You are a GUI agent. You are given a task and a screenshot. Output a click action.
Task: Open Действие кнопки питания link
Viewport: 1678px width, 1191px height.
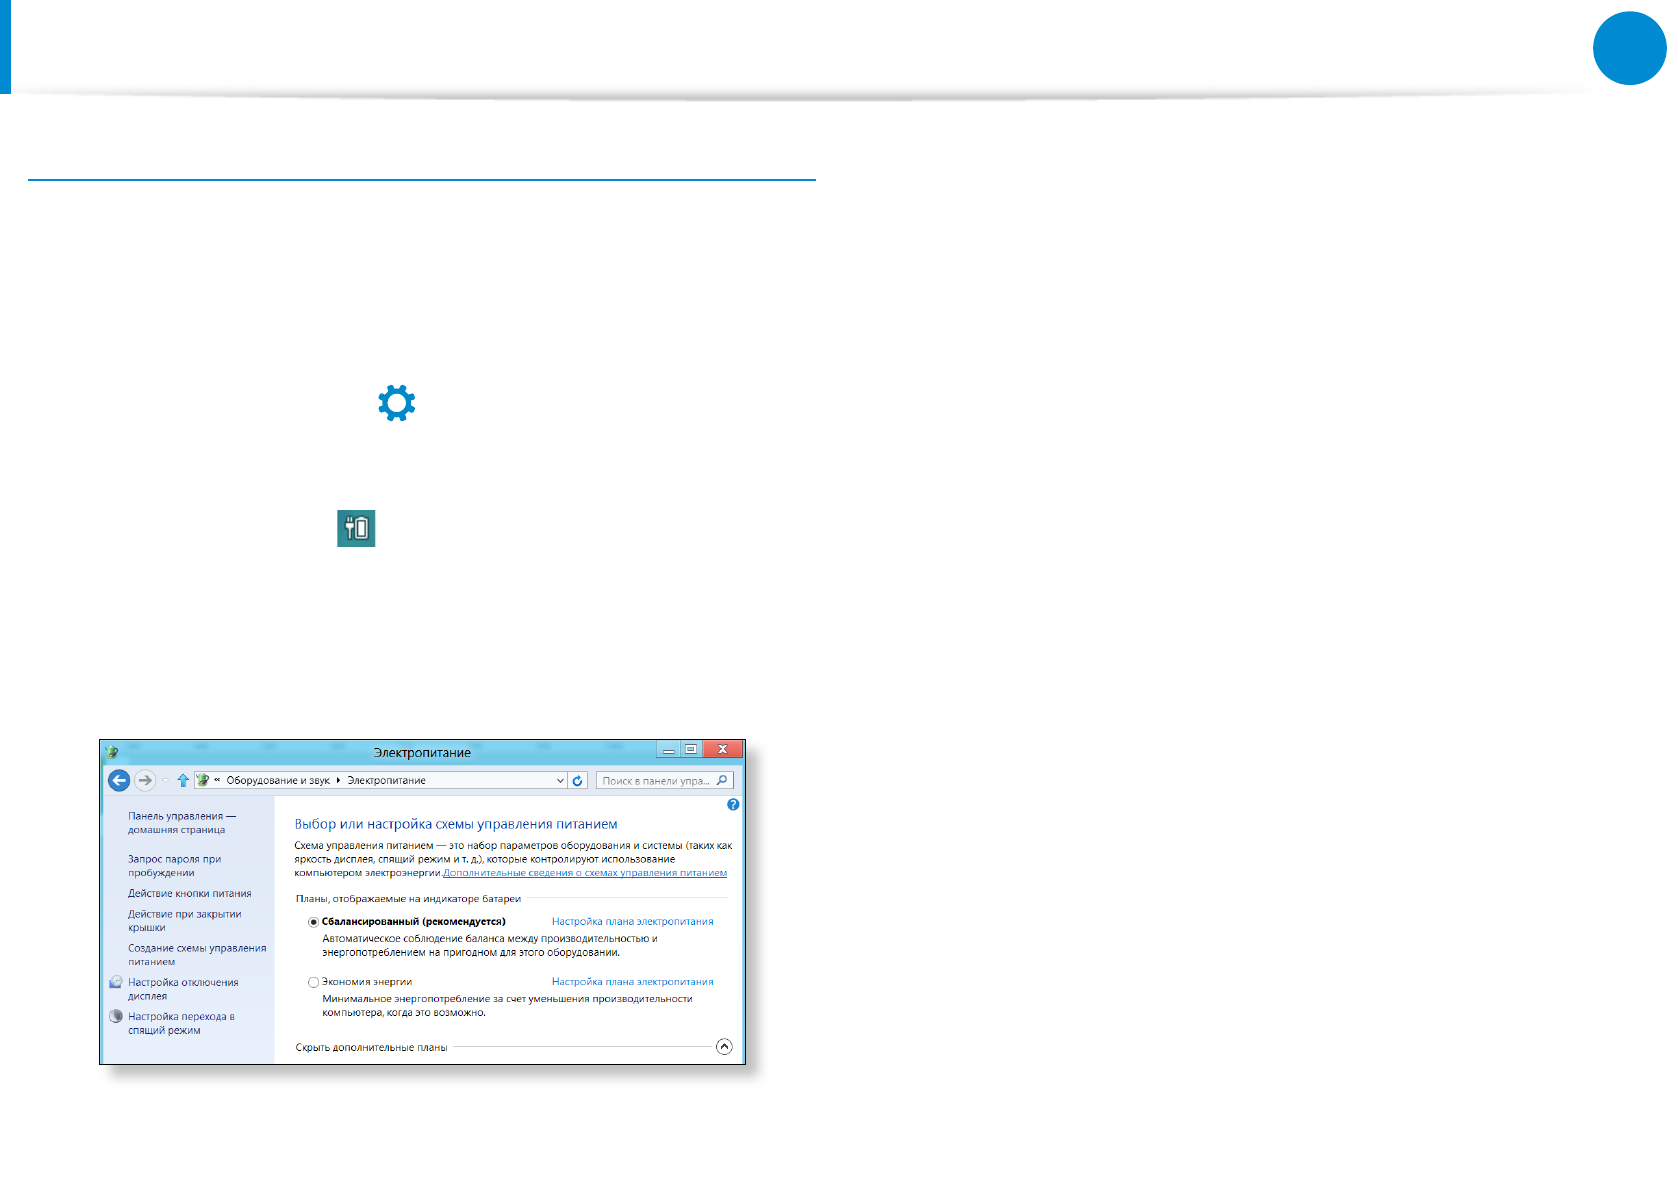coord(189,894)
